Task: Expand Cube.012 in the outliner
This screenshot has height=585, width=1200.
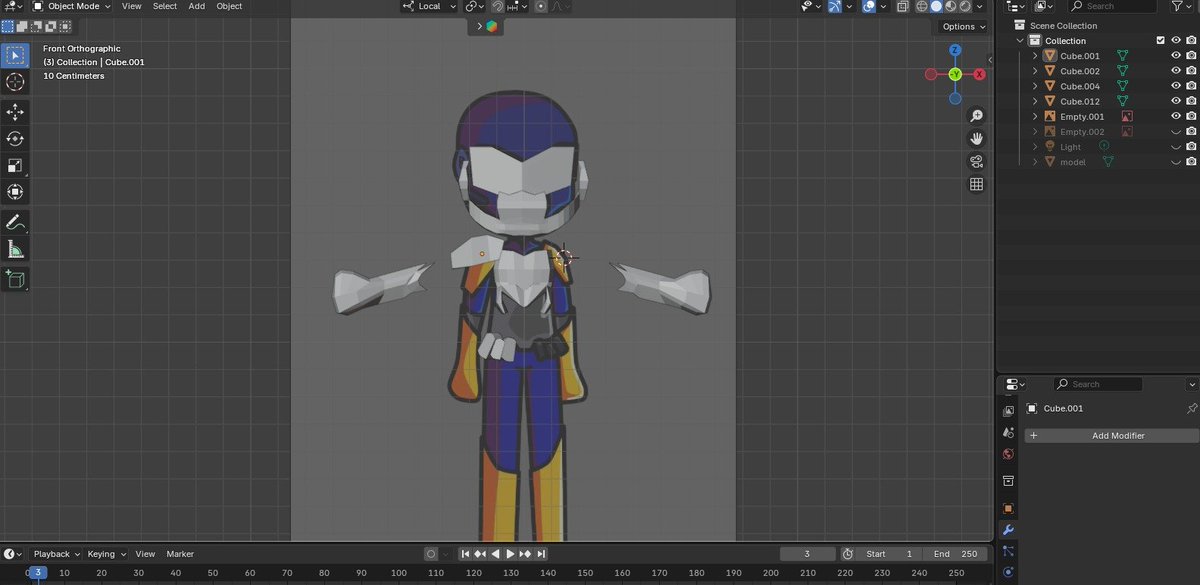Action: point(1035,101)
